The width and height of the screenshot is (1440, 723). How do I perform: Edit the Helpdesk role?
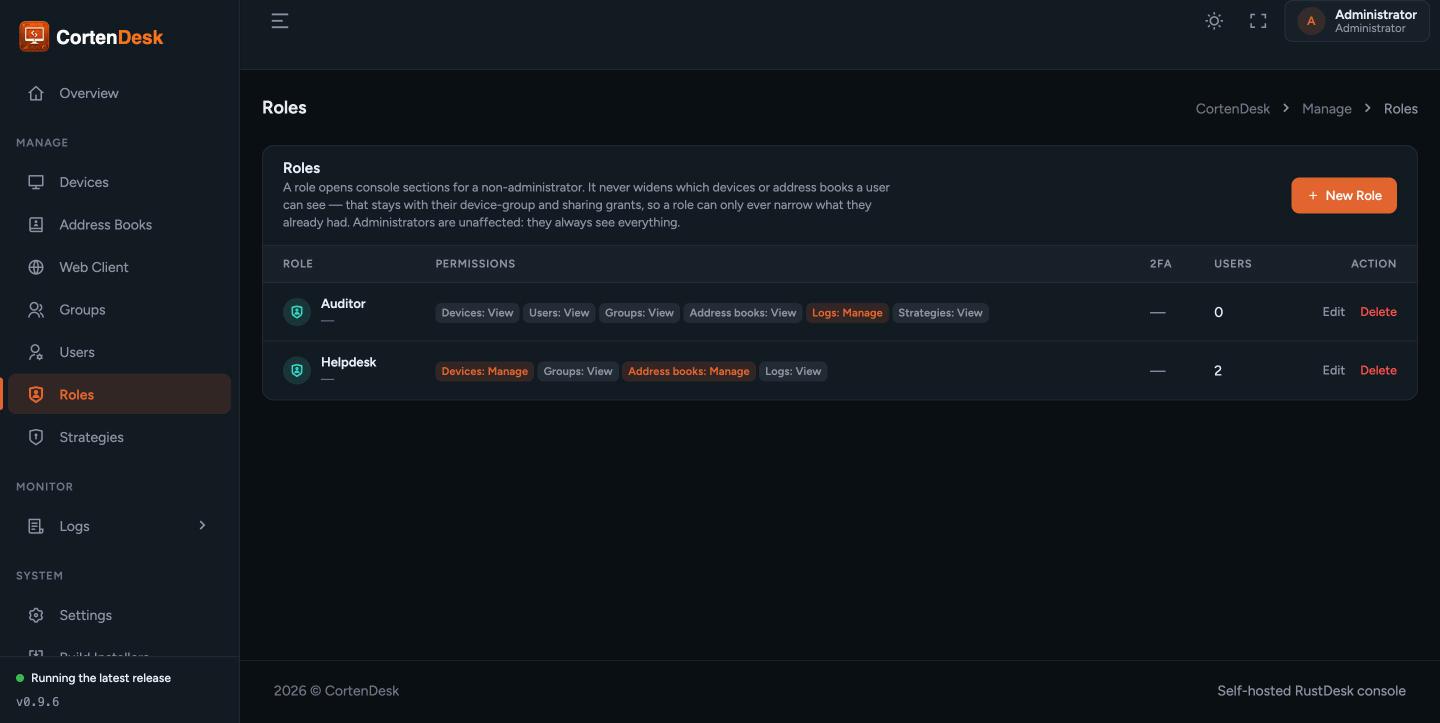[1333, 370]
